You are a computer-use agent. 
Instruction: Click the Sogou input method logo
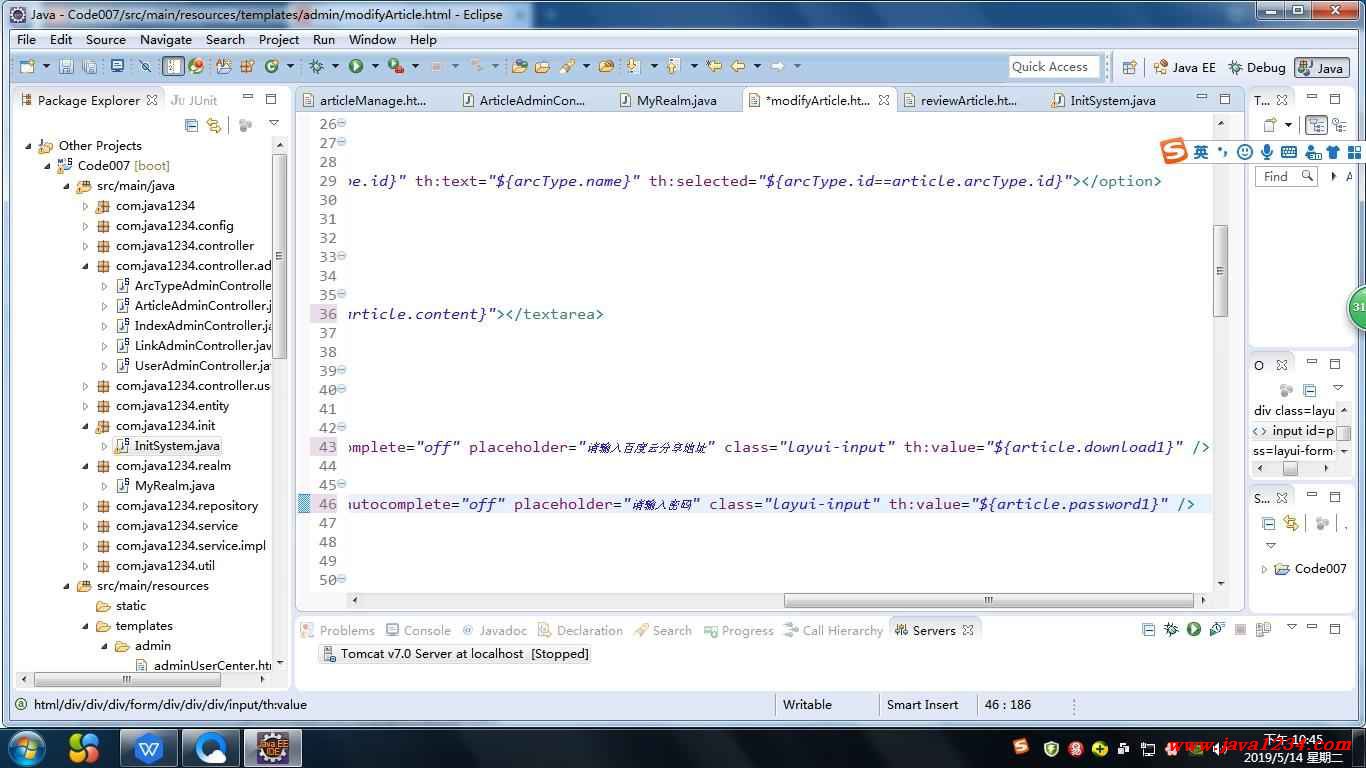pos(1174,152)
